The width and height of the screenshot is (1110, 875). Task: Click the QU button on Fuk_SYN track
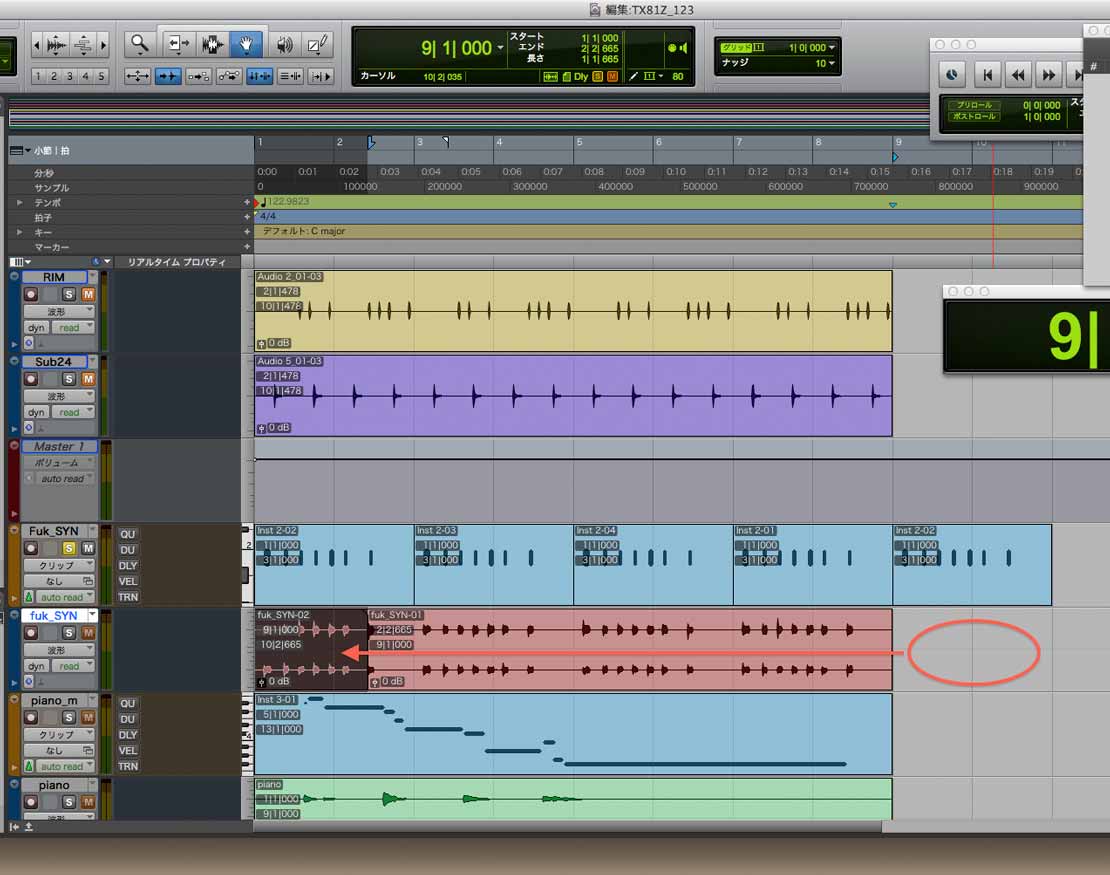pyautogui.click(x=127, y=534)
